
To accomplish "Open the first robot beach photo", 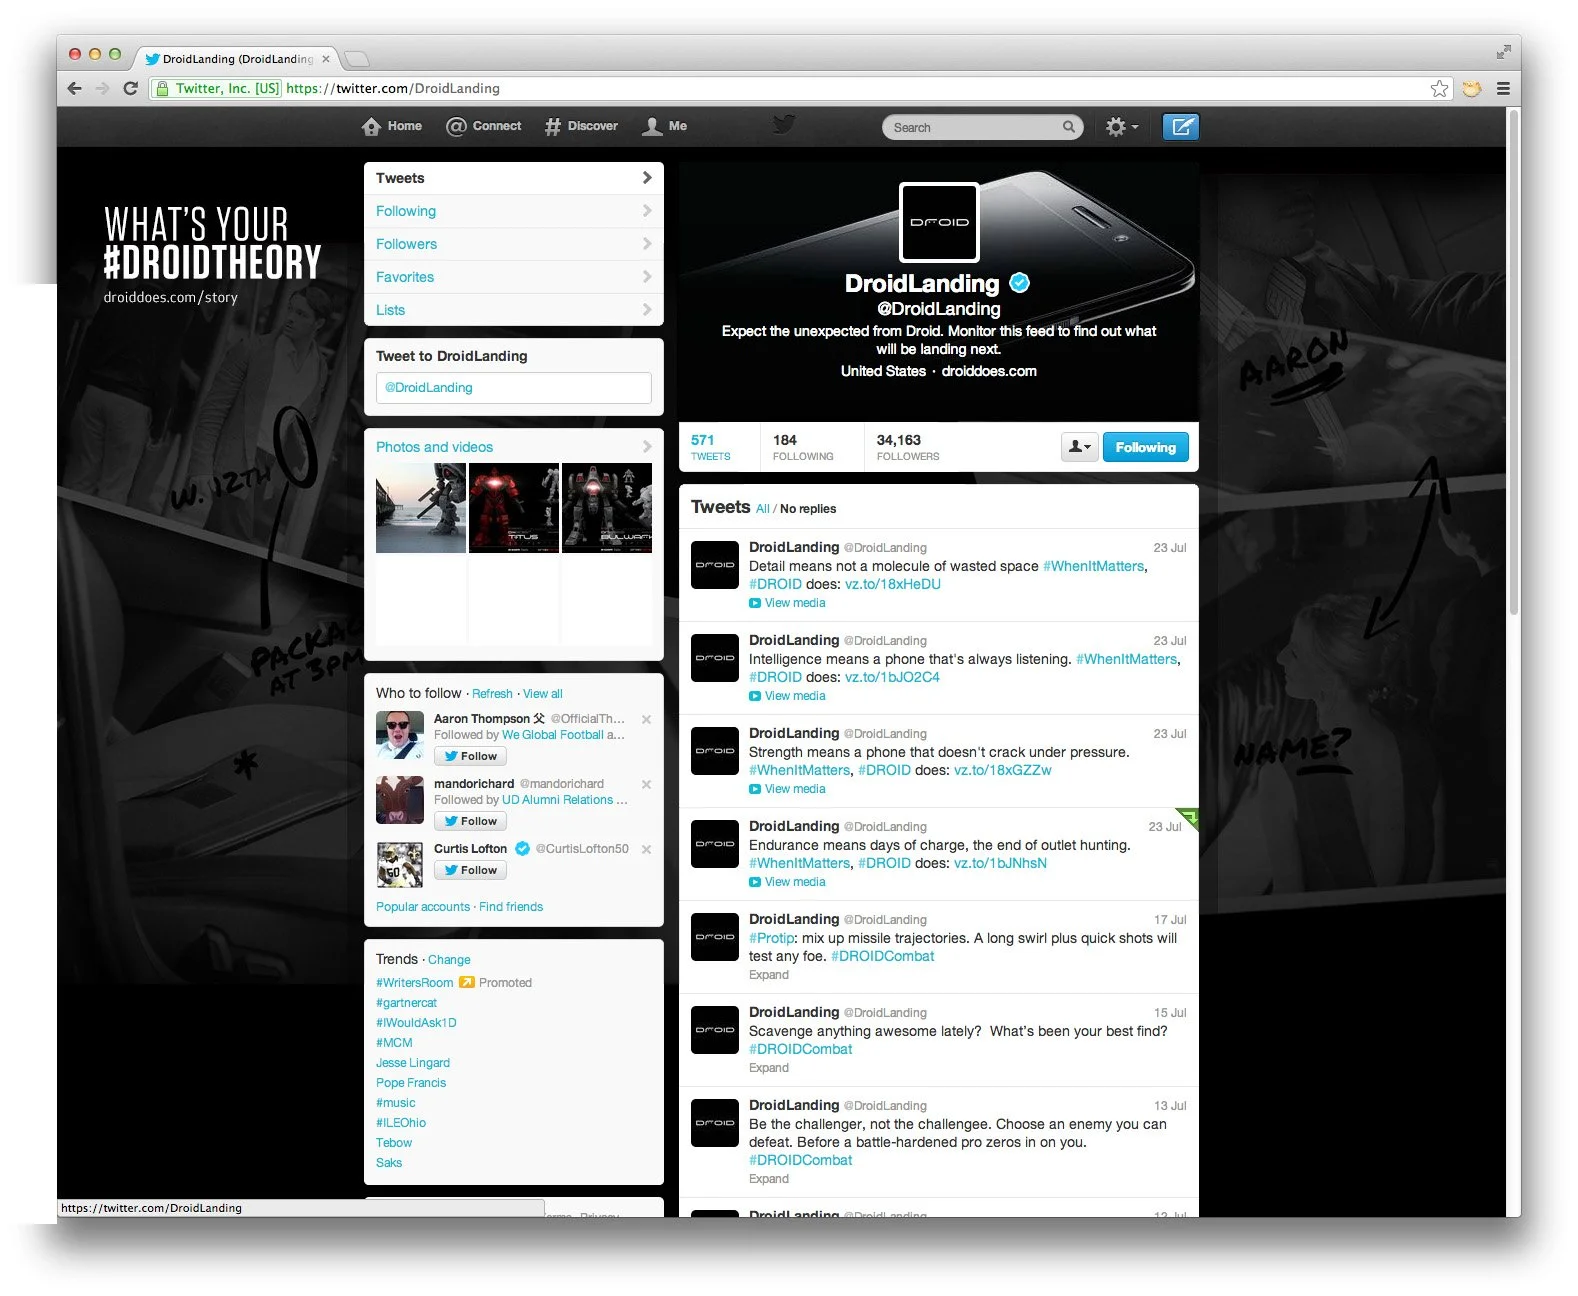I will (x=421, y=508).
